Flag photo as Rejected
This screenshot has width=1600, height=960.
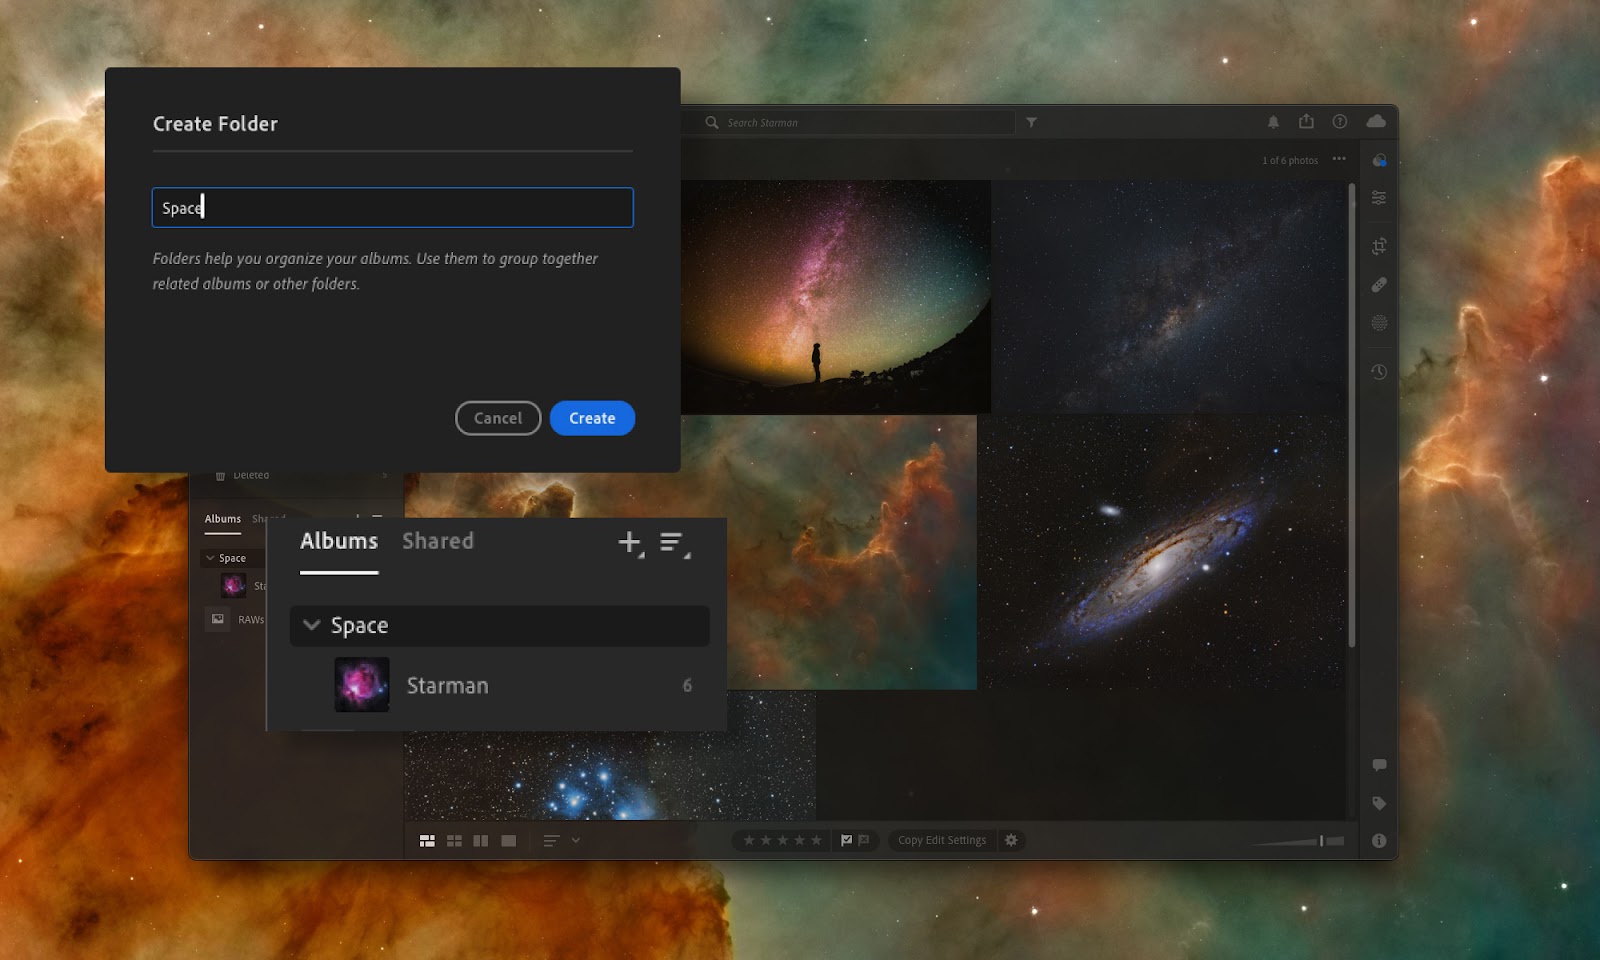(x=864, y=840)
